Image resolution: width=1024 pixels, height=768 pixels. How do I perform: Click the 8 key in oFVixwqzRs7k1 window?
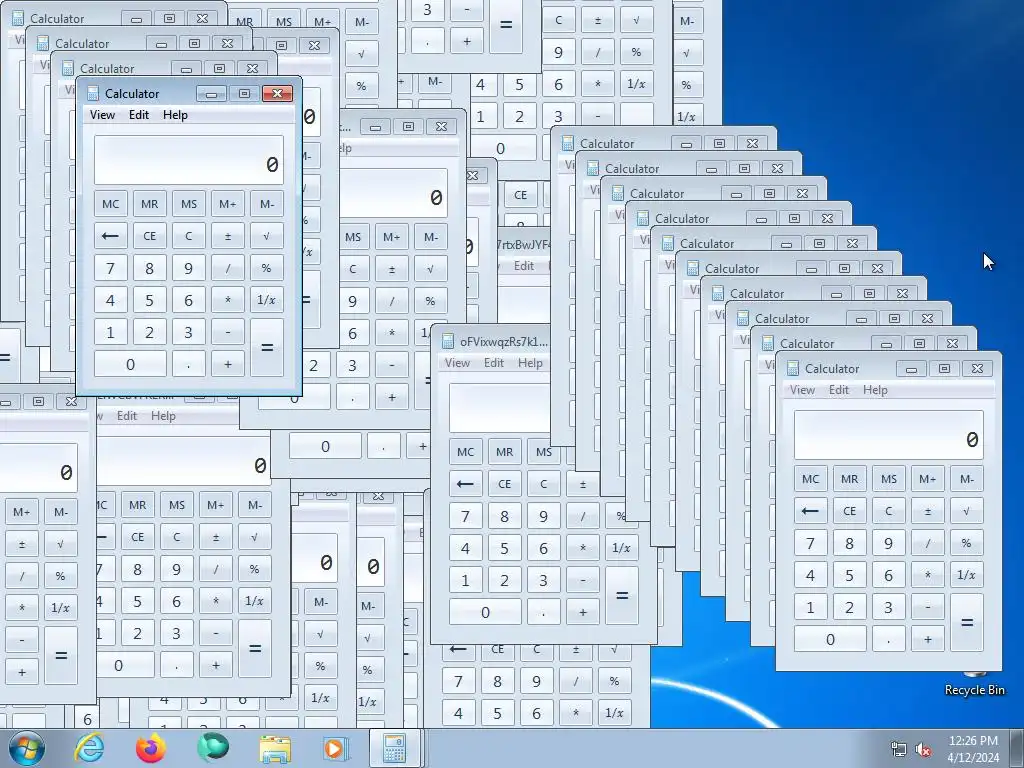pos(505,516)
